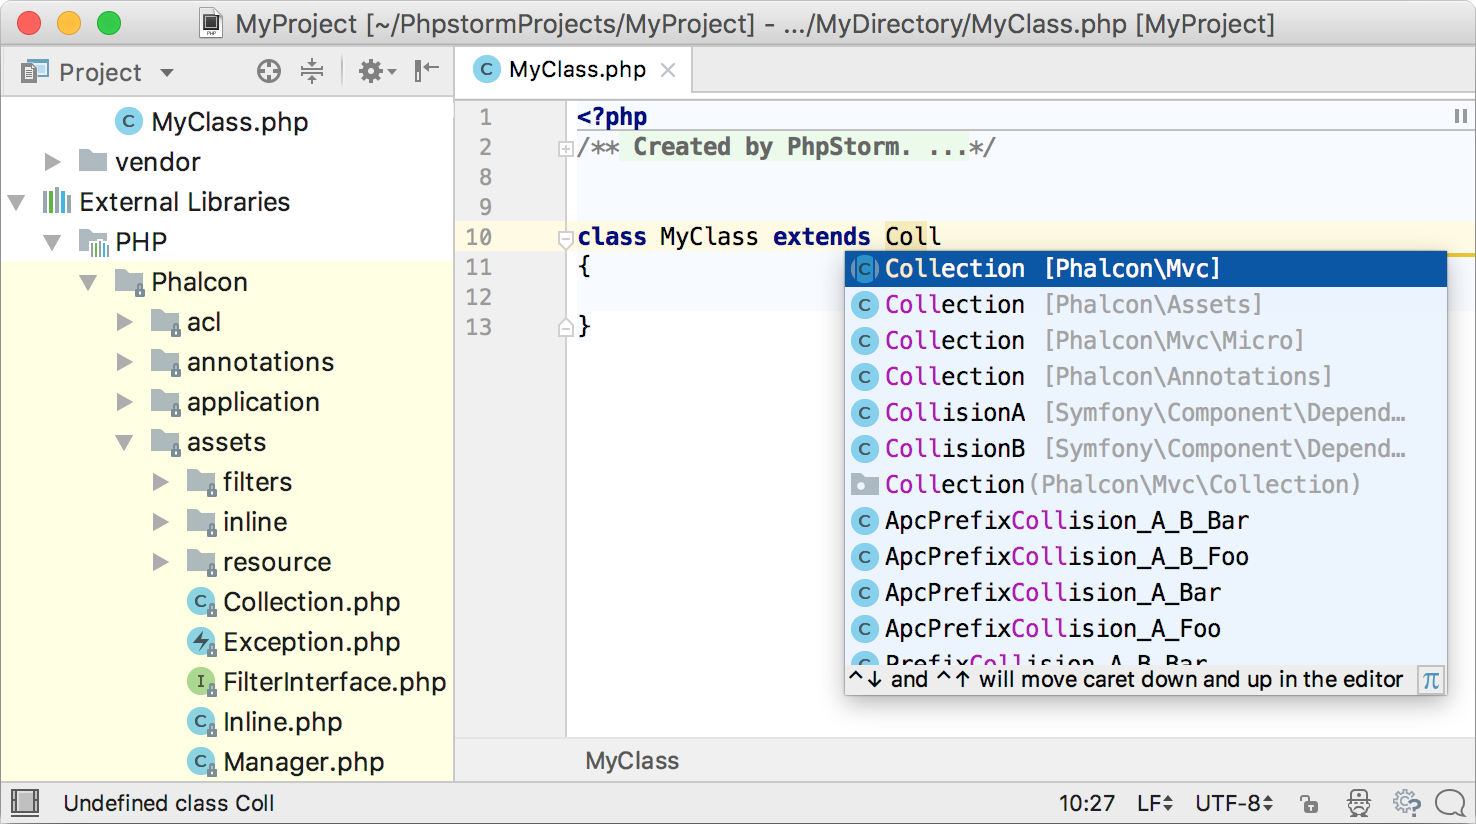Open the Project panel settings gear
This screenshot has width=1476, height=824.
(x=376, y=71)
